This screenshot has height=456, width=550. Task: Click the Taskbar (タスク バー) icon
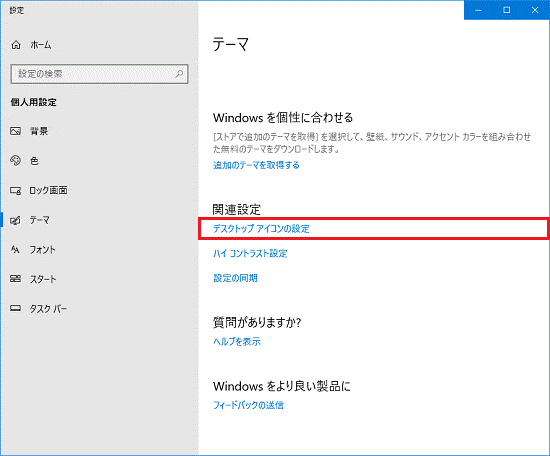[x=15, y=308]
